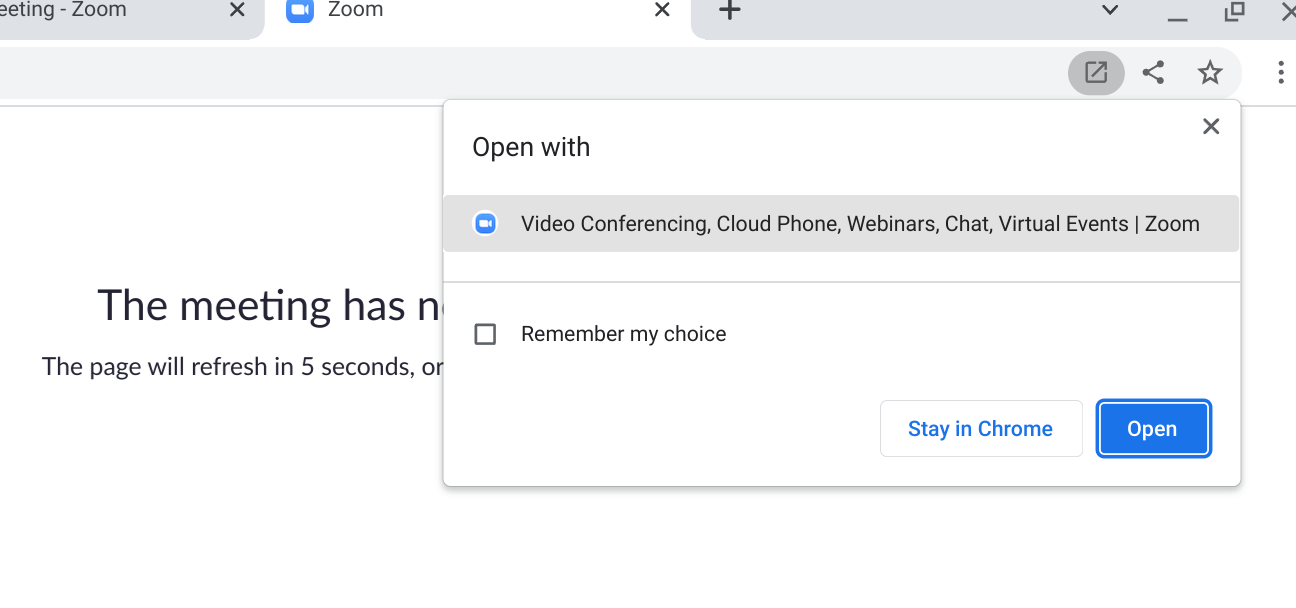The image size is (1296, 608).
Task: Close the Meeting - Zoom tab
Action: [237, 11]
